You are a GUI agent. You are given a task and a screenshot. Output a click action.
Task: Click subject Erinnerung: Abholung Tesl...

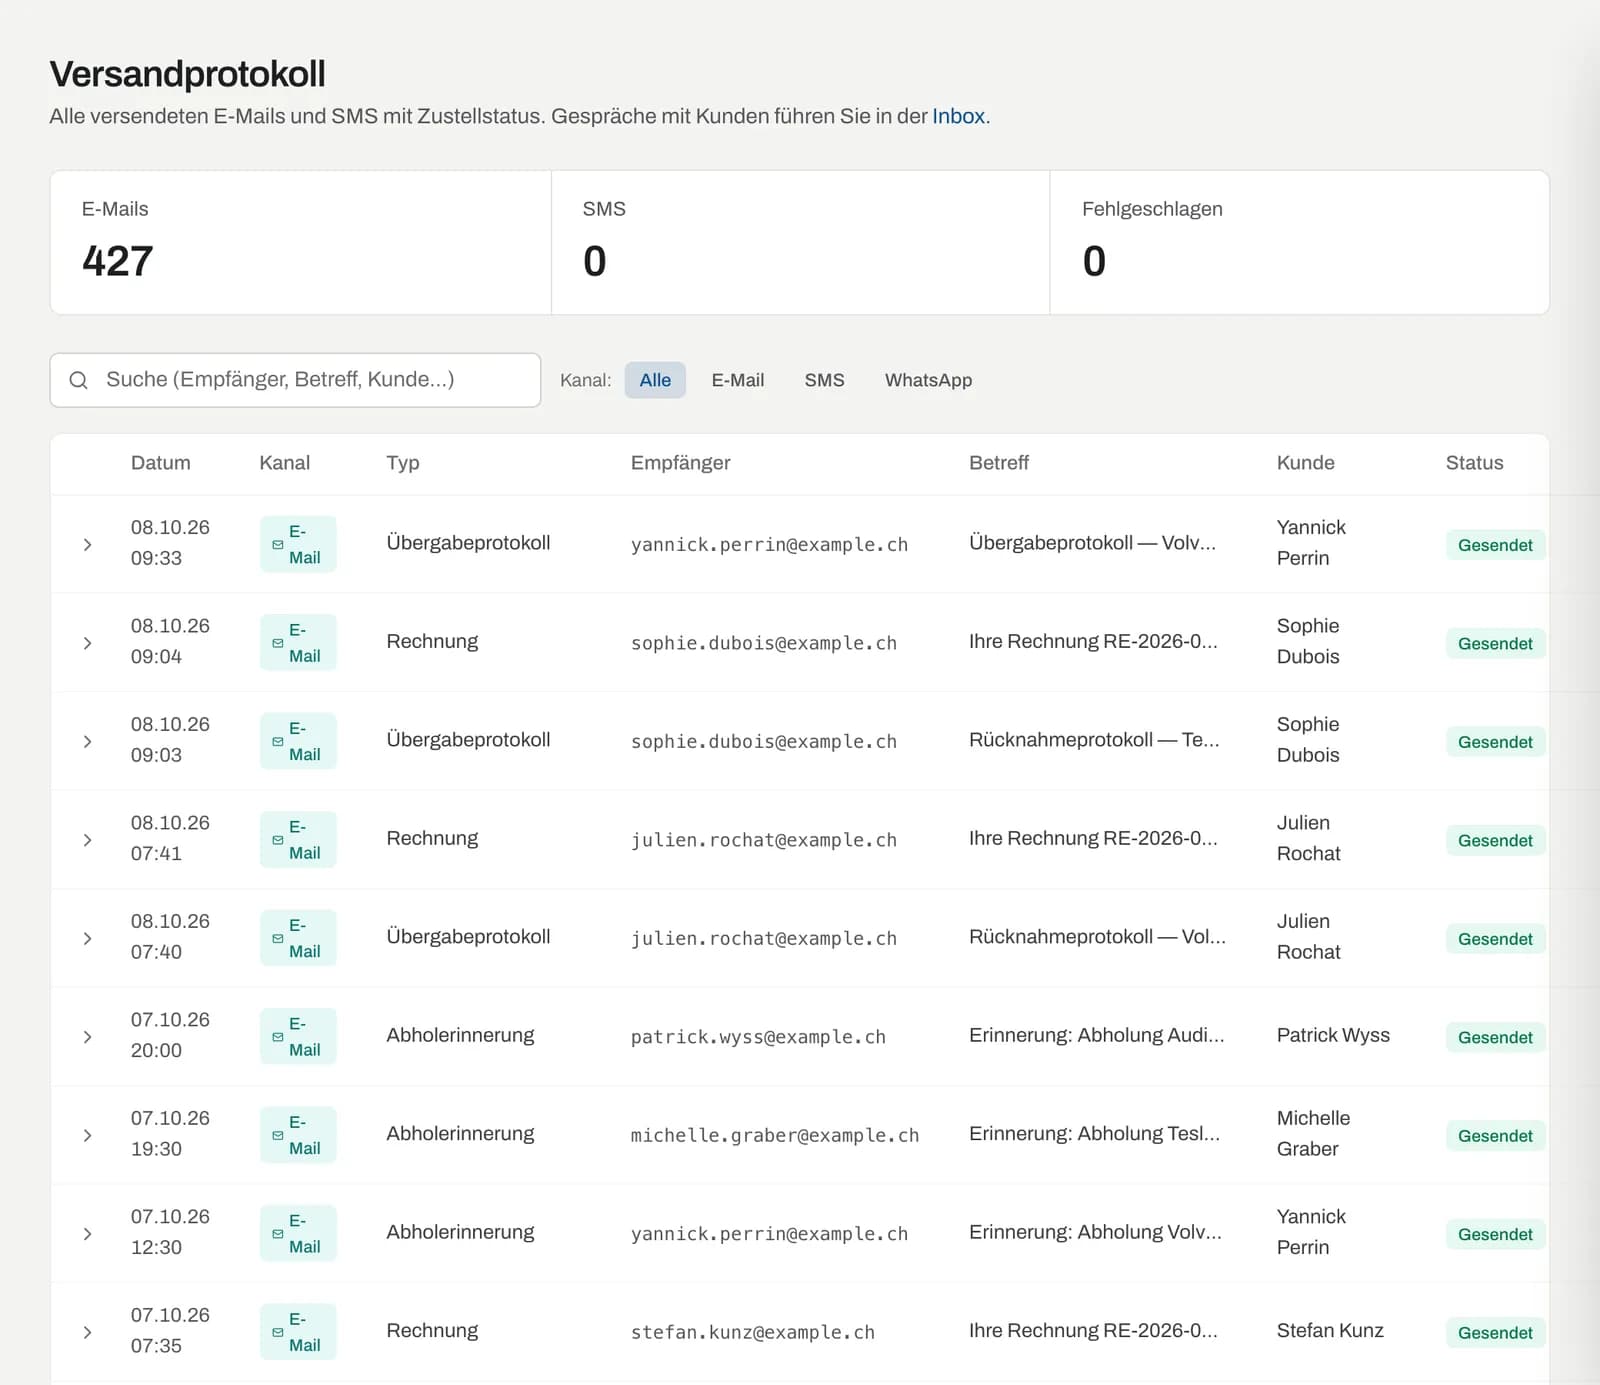click(x=1094, y=1134)
